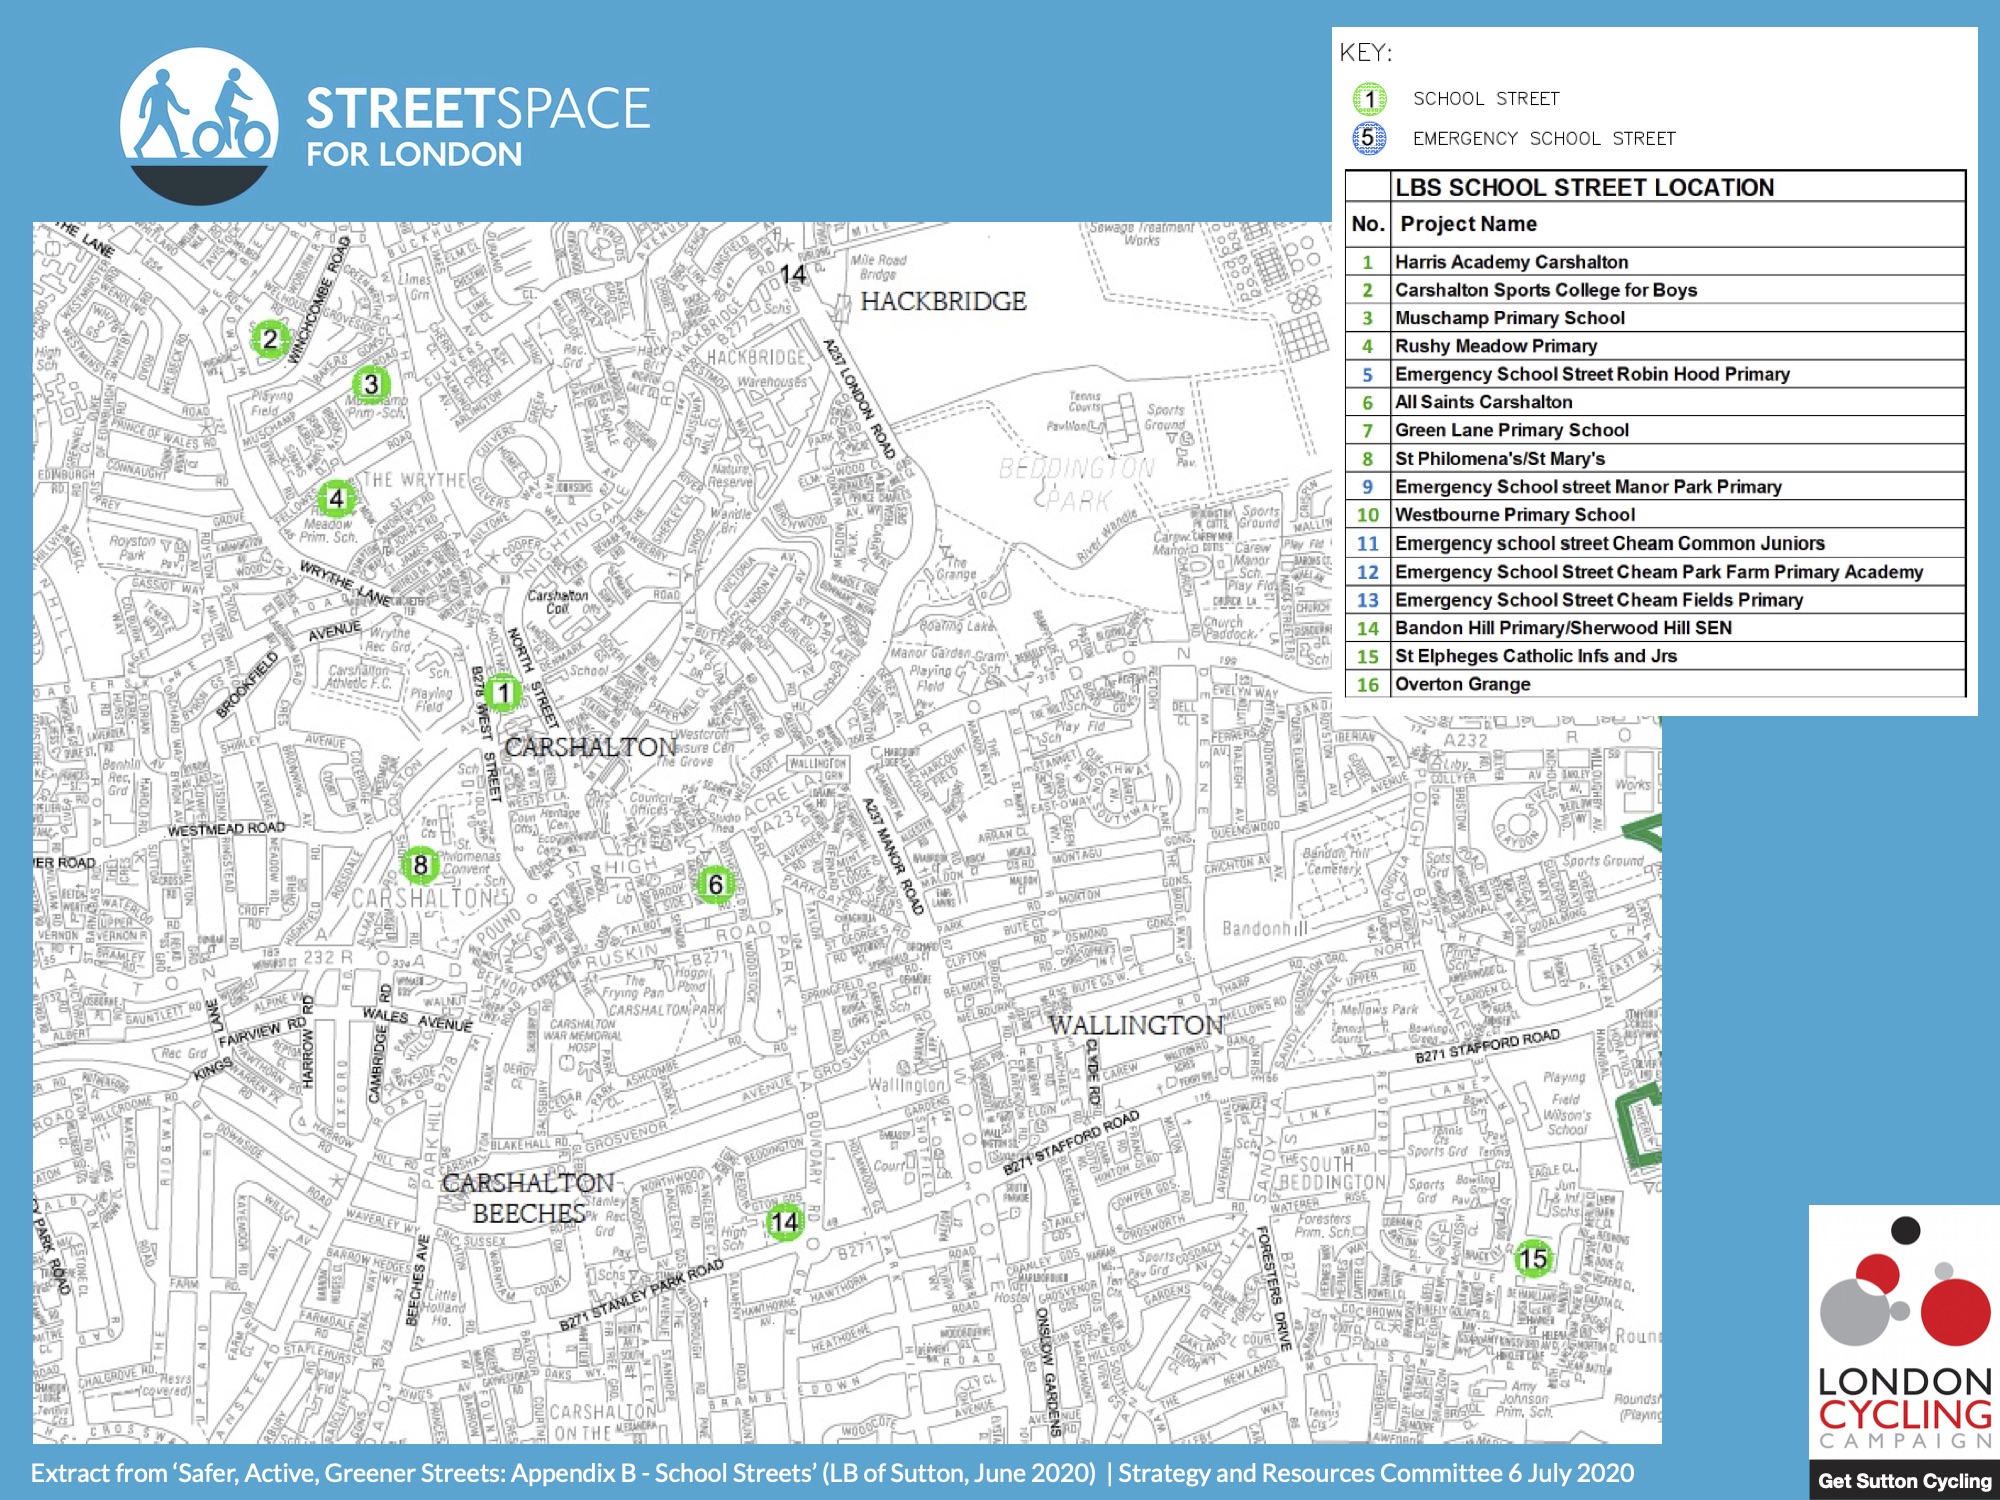This screenshot has width=2000, height=1500.
Task: Click LBS School Street Location header
Action: [x=1584, y=187]
